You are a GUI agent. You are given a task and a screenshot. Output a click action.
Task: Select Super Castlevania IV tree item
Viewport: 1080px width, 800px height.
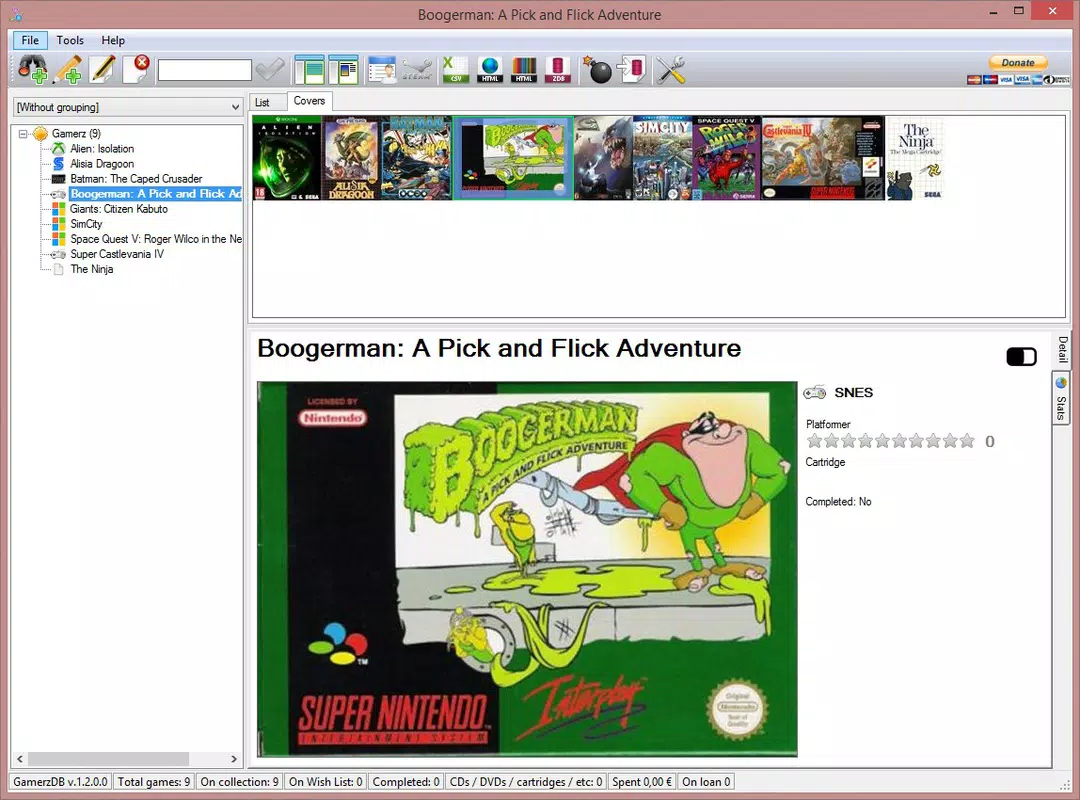(x=117, y=254)
